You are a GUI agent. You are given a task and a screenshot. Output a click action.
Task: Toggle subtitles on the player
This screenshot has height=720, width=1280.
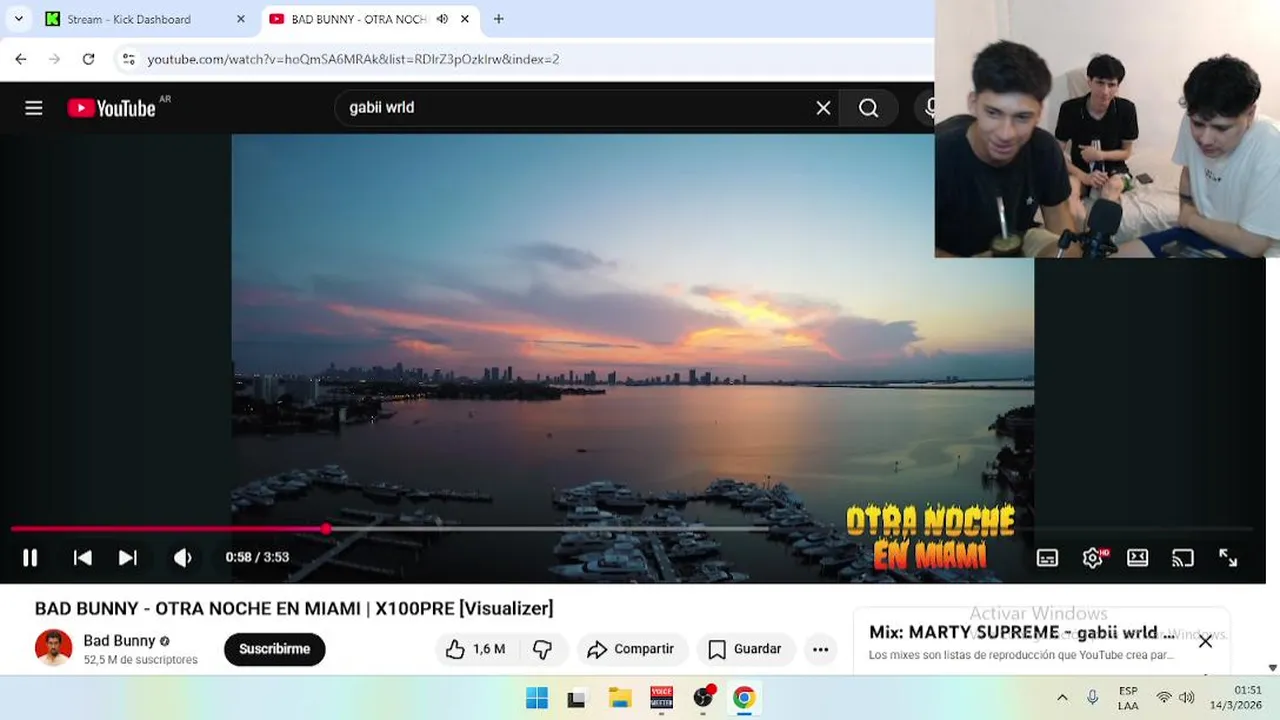coord(1047,558)
